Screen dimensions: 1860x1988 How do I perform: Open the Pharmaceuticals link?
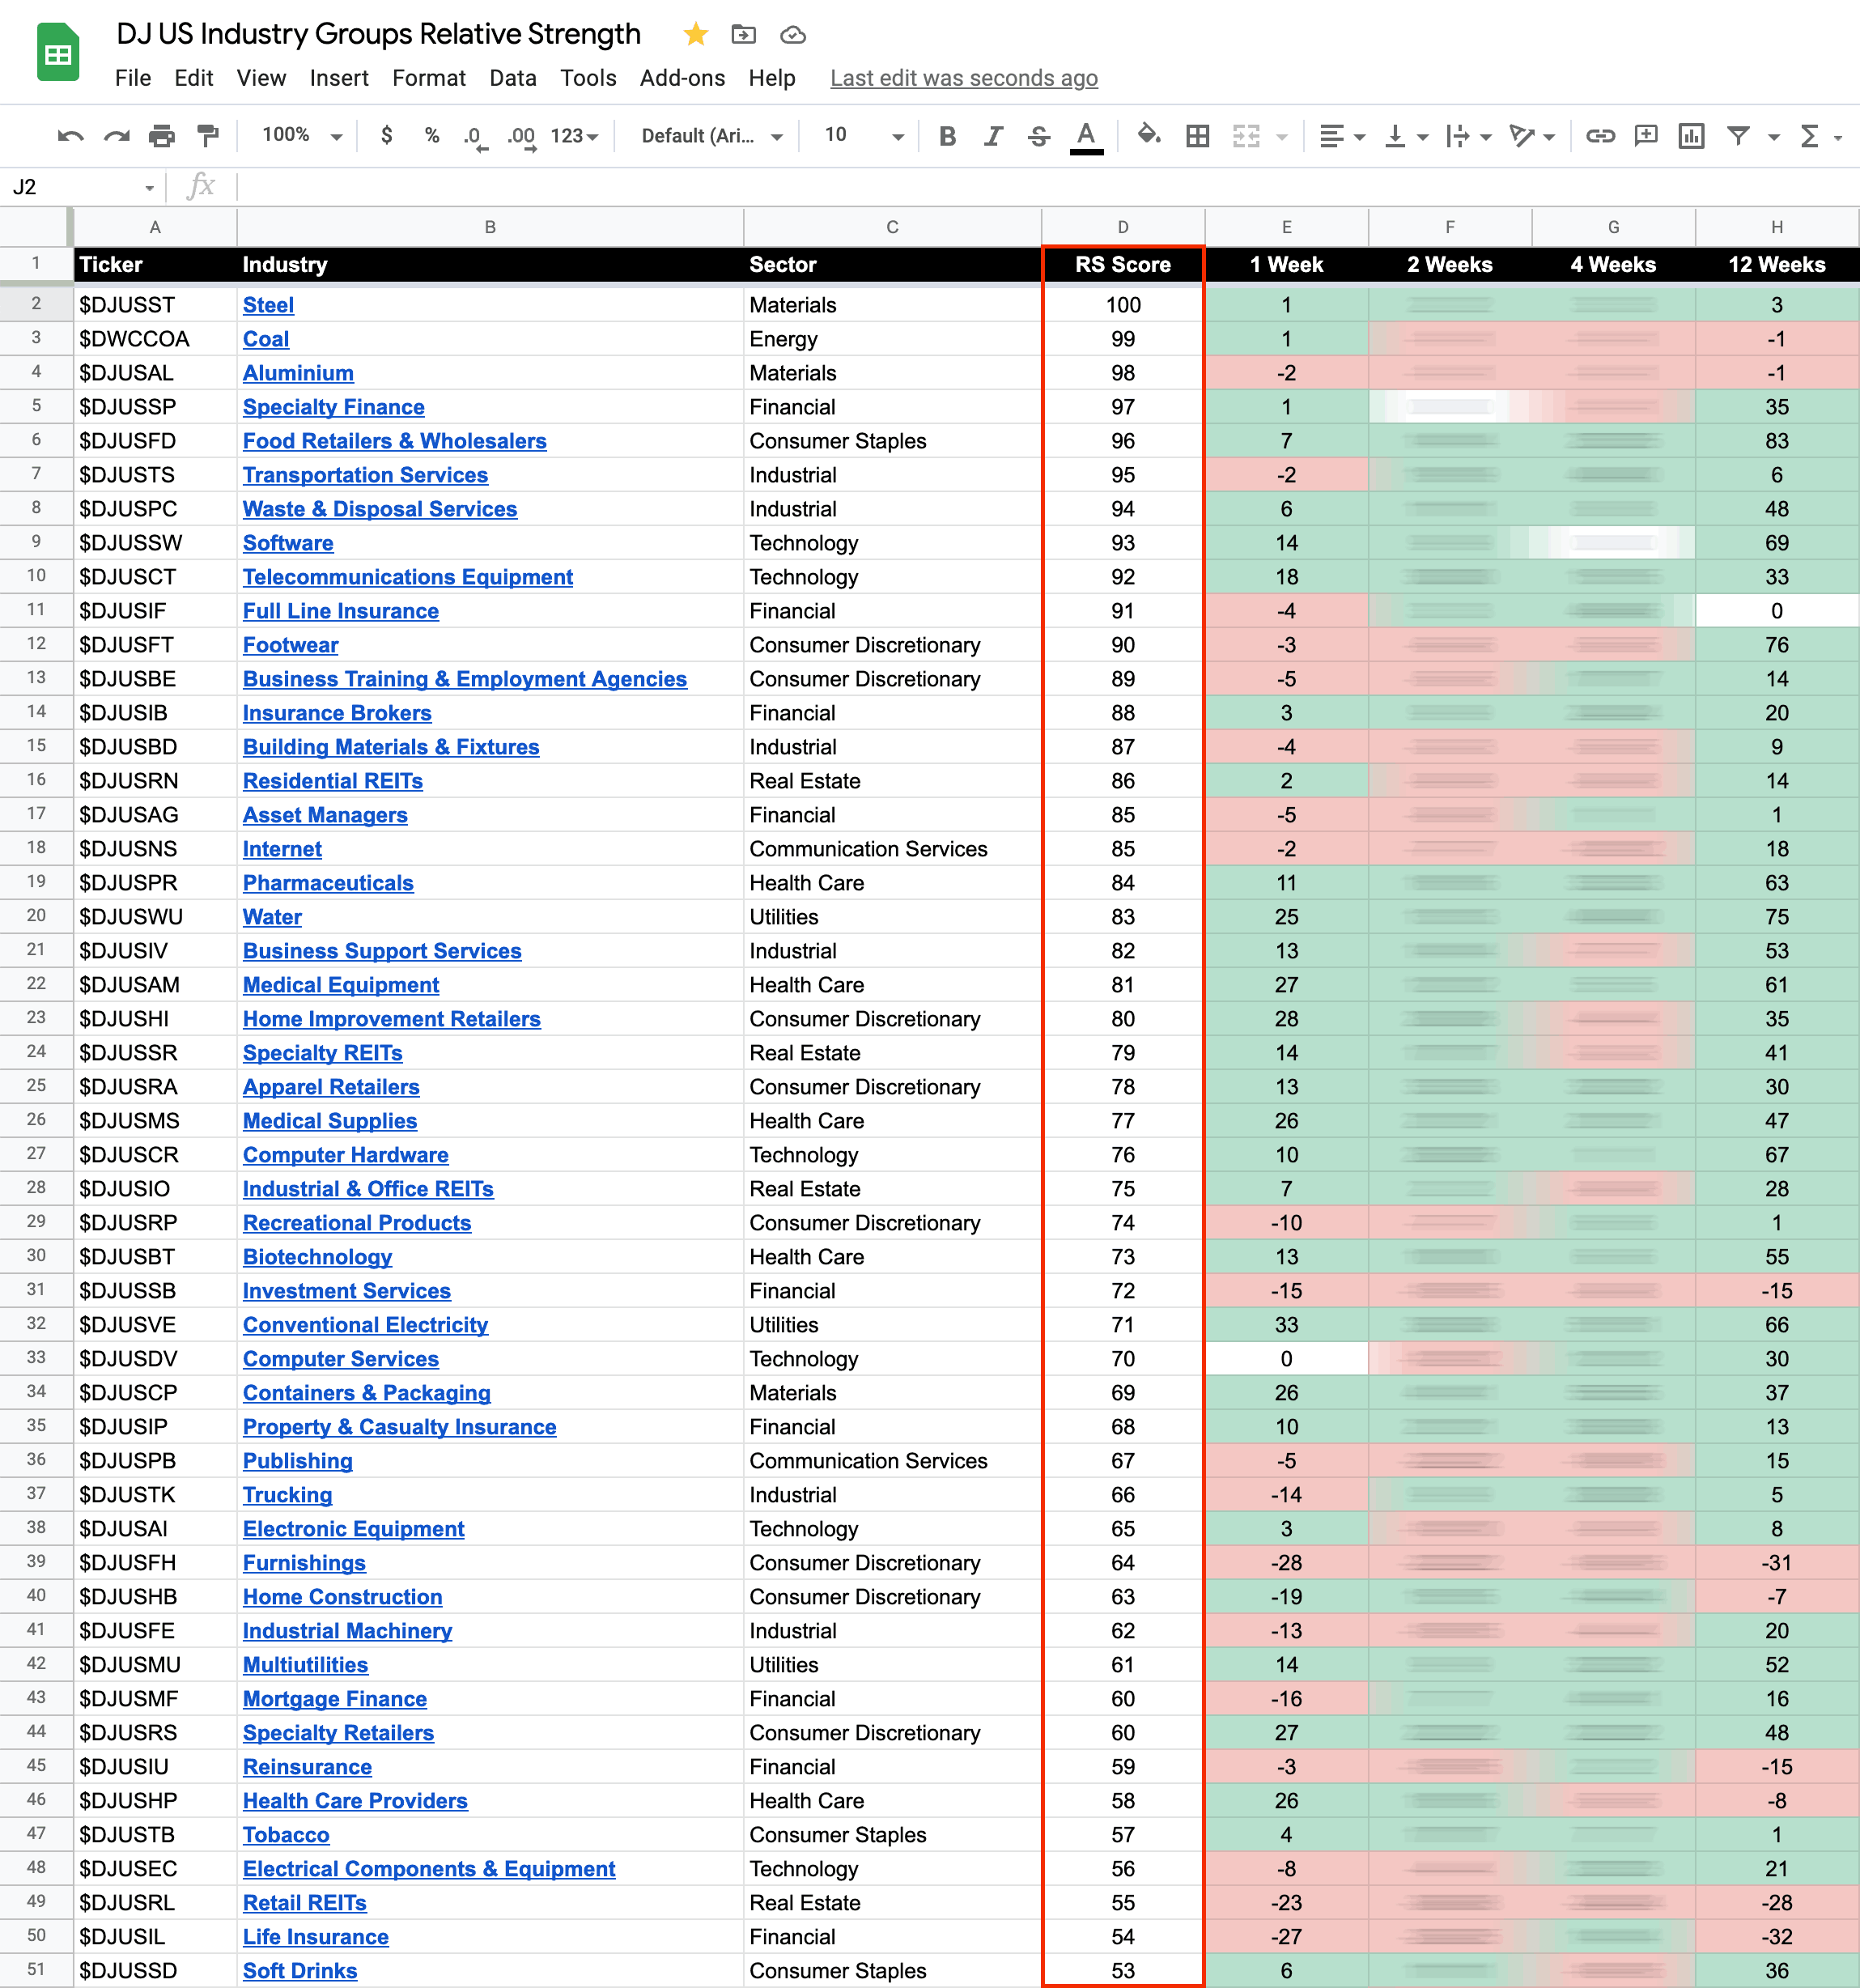pos(328,883)
